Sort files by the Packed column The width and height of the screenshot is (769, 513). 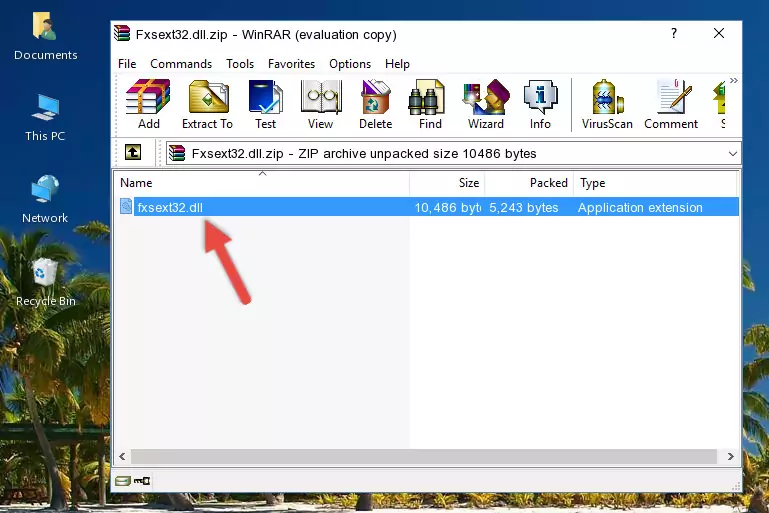pos(529,183)
